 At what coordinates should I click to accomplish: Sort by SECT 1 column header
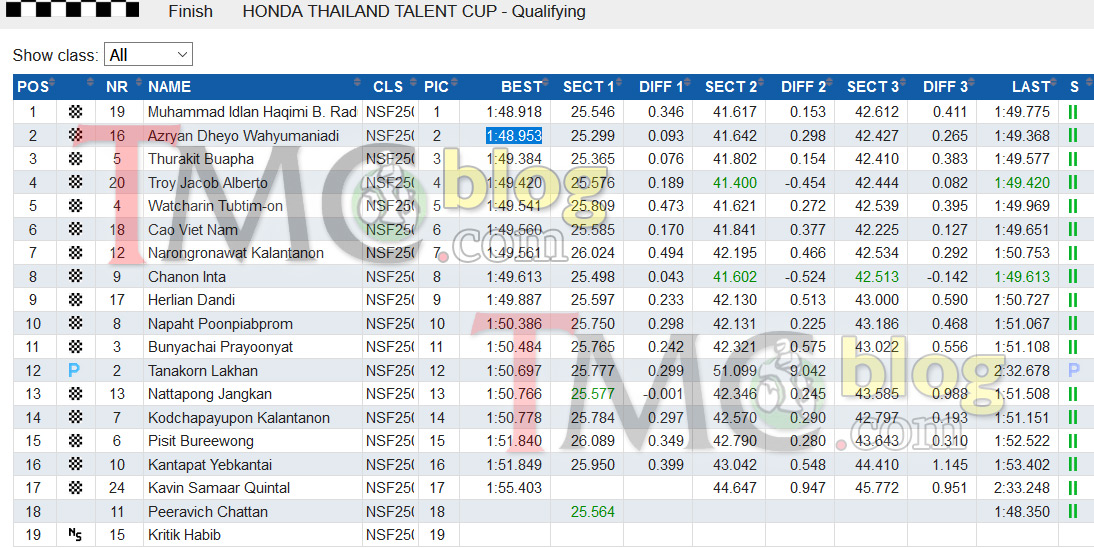click(x=588, y=87)
